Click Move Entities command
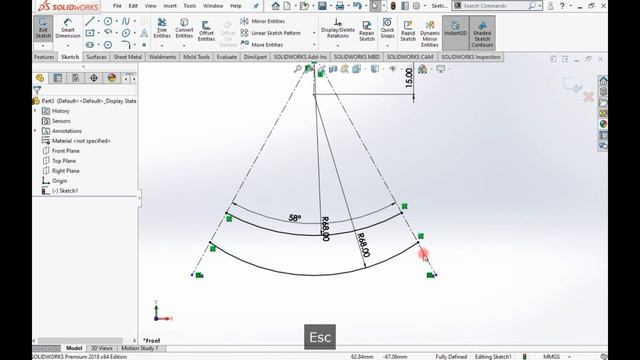640x360 pixels. tap(262, 45)
